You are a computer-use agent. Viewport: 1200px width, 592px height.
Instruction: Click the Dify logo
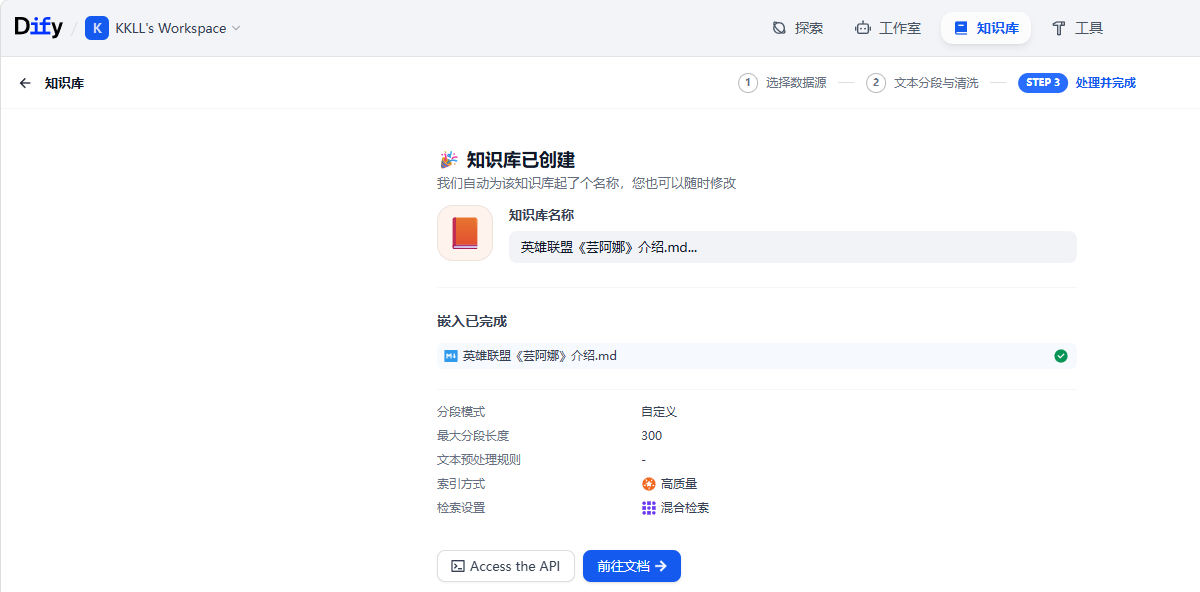click(38, 28)
